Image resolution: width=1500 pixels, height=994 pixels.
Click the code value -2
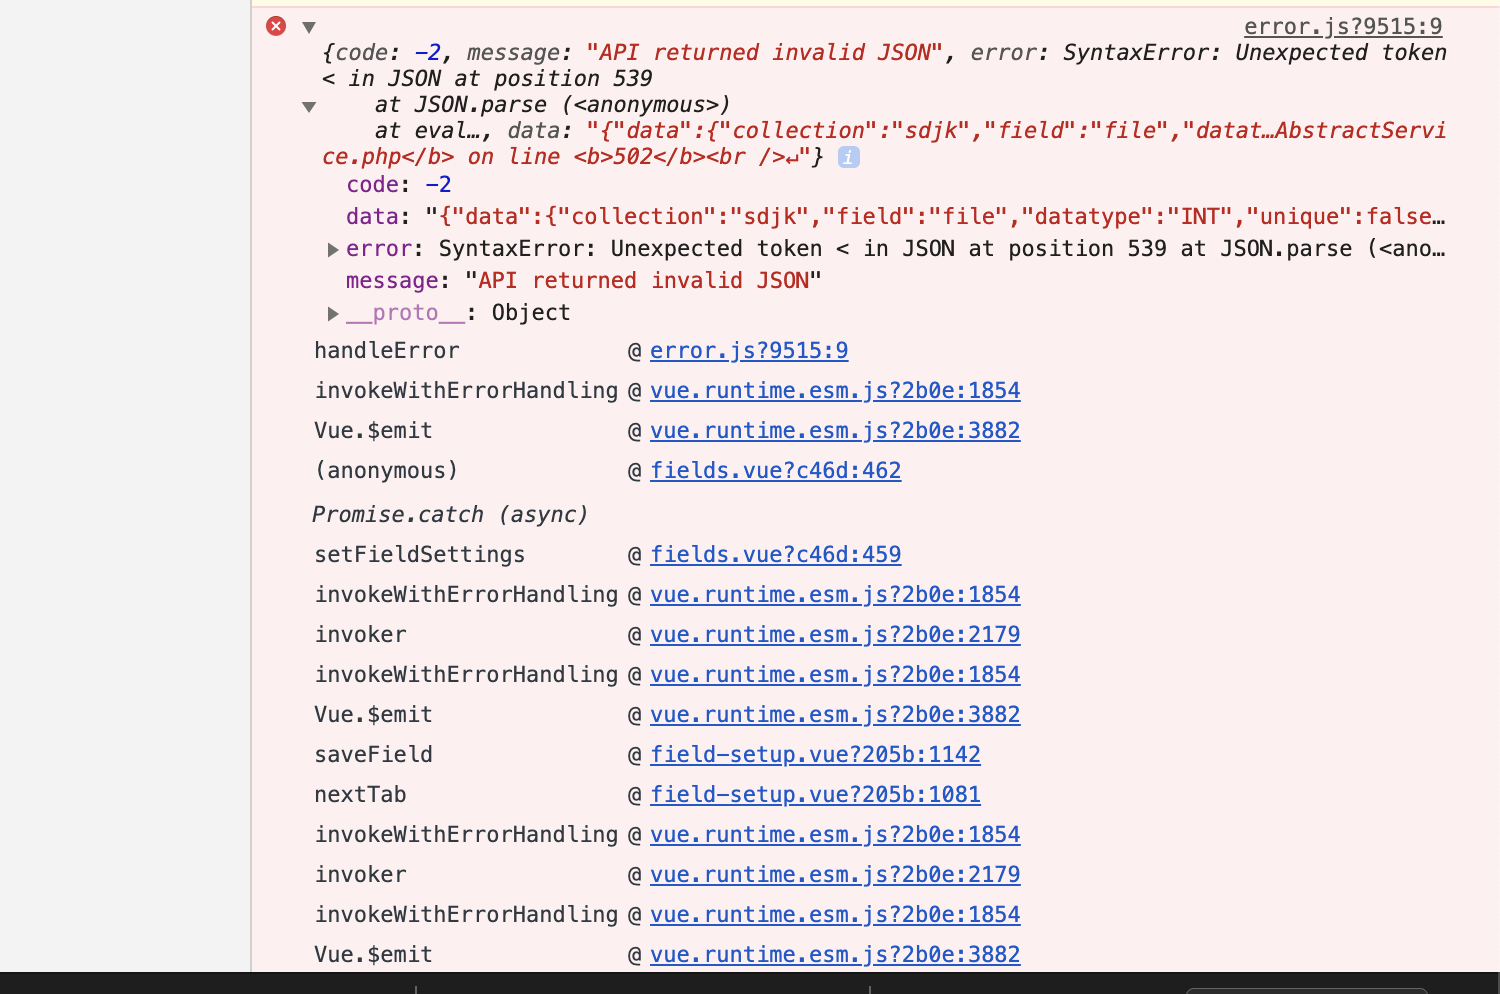click(x=440, y=184)
